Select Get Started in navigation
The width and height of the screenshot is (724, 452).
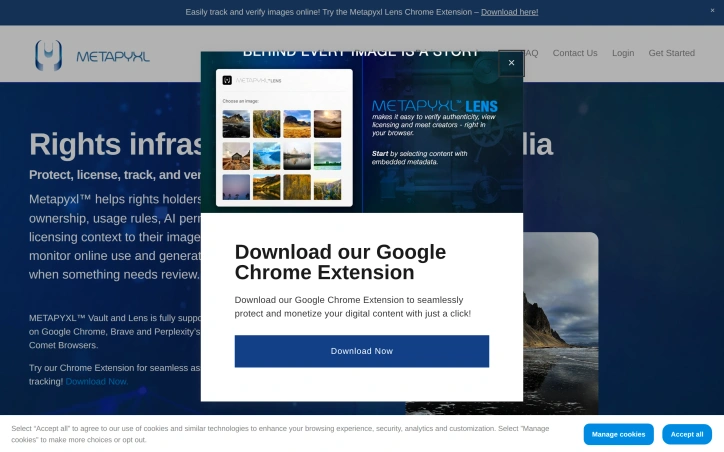point(671,53)
